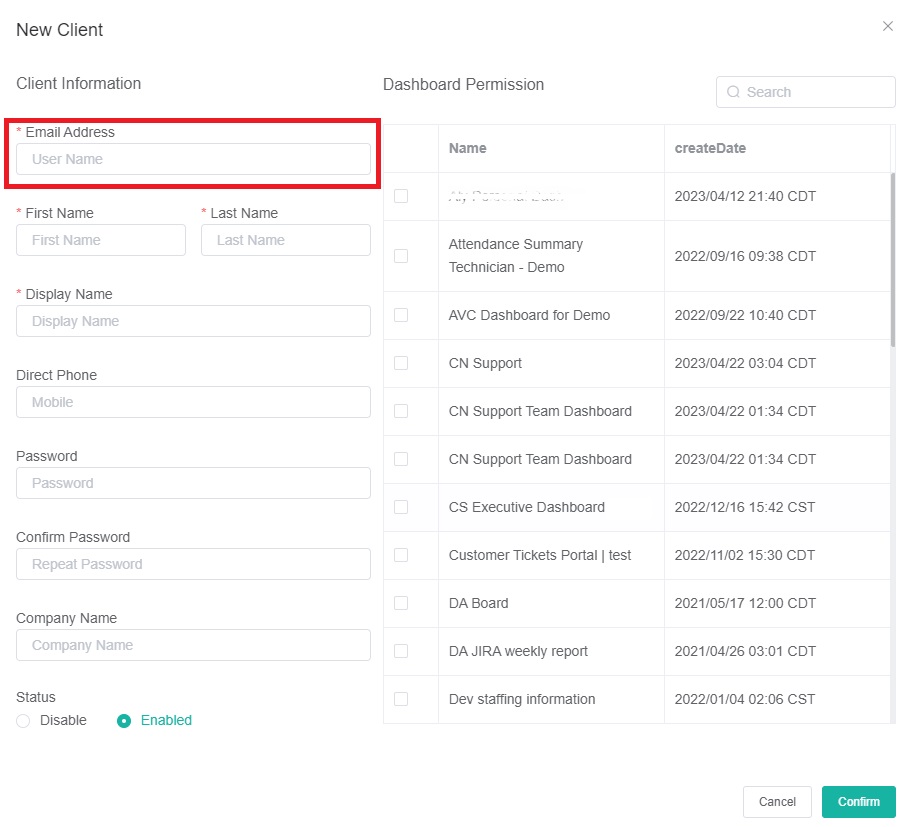Click the Password input field
This screenshot has width=912, height=827.
(x=193, y=483)
